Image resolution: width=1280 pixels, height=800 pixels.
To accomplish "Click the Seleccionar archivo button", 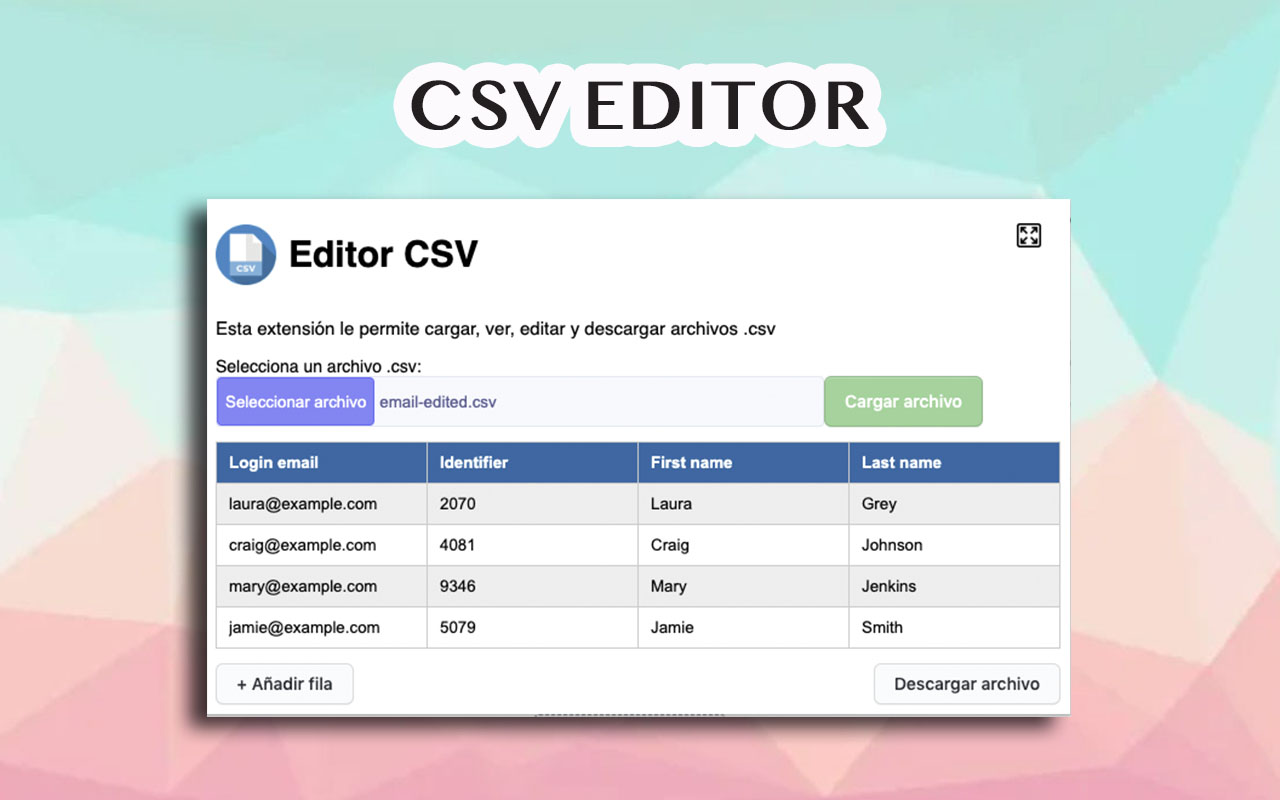I will click(x=295, y=401).
